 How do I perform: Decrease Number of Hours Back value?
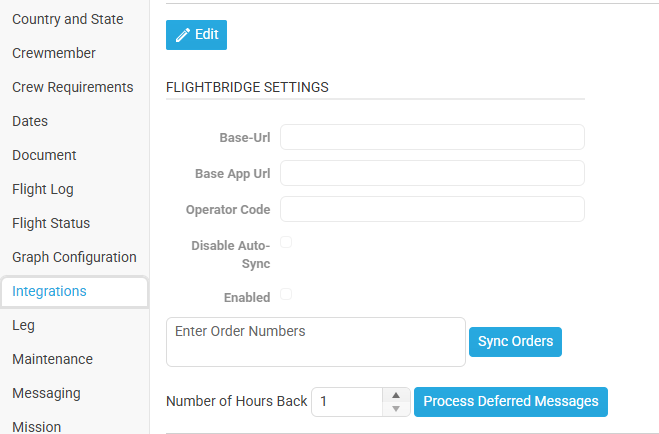(396, 408)
